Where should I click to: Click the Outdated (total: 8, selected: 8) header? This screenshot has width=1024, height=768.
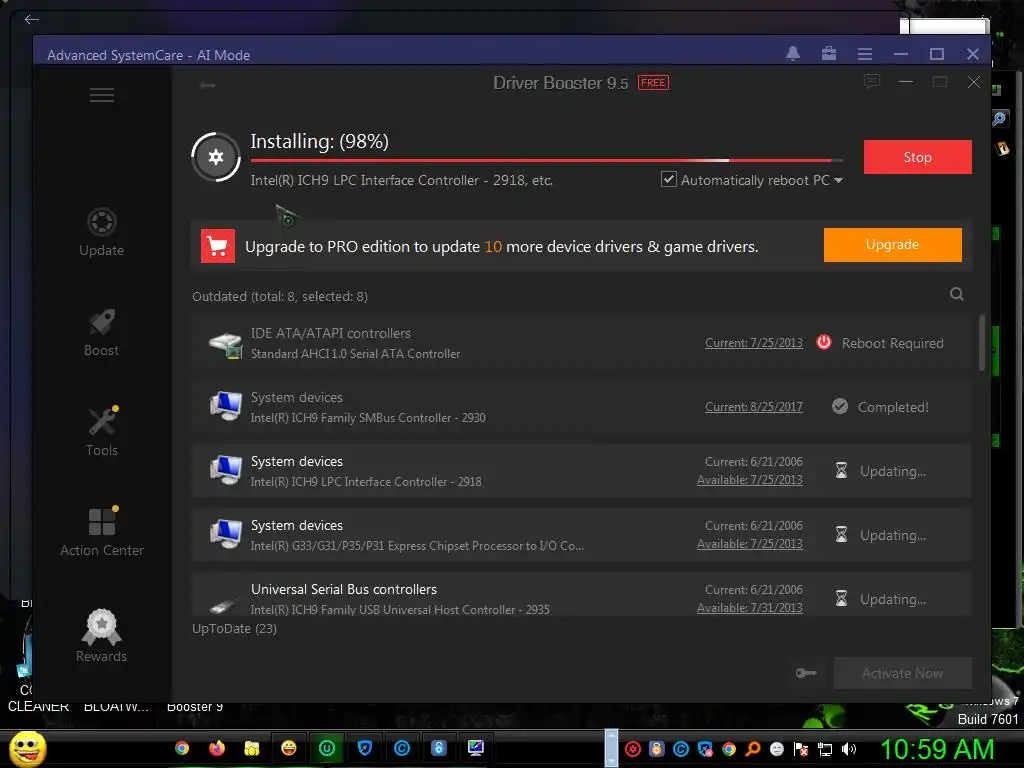point(280,296)
